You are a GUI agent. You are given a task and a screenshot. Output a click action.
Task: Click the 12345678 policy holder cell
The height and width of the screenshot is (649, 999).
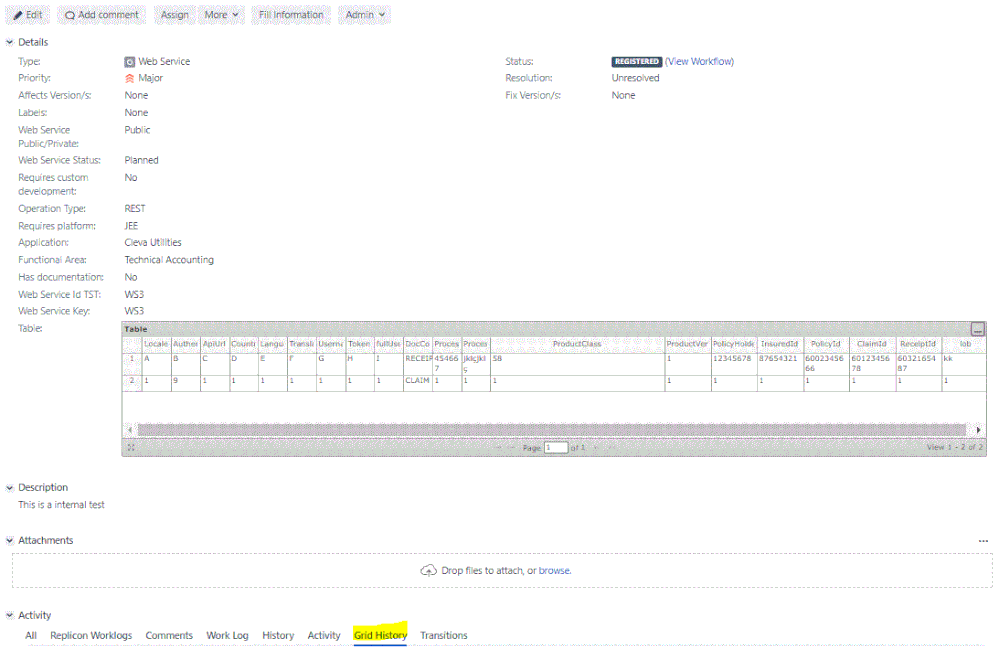coord(733,364)
